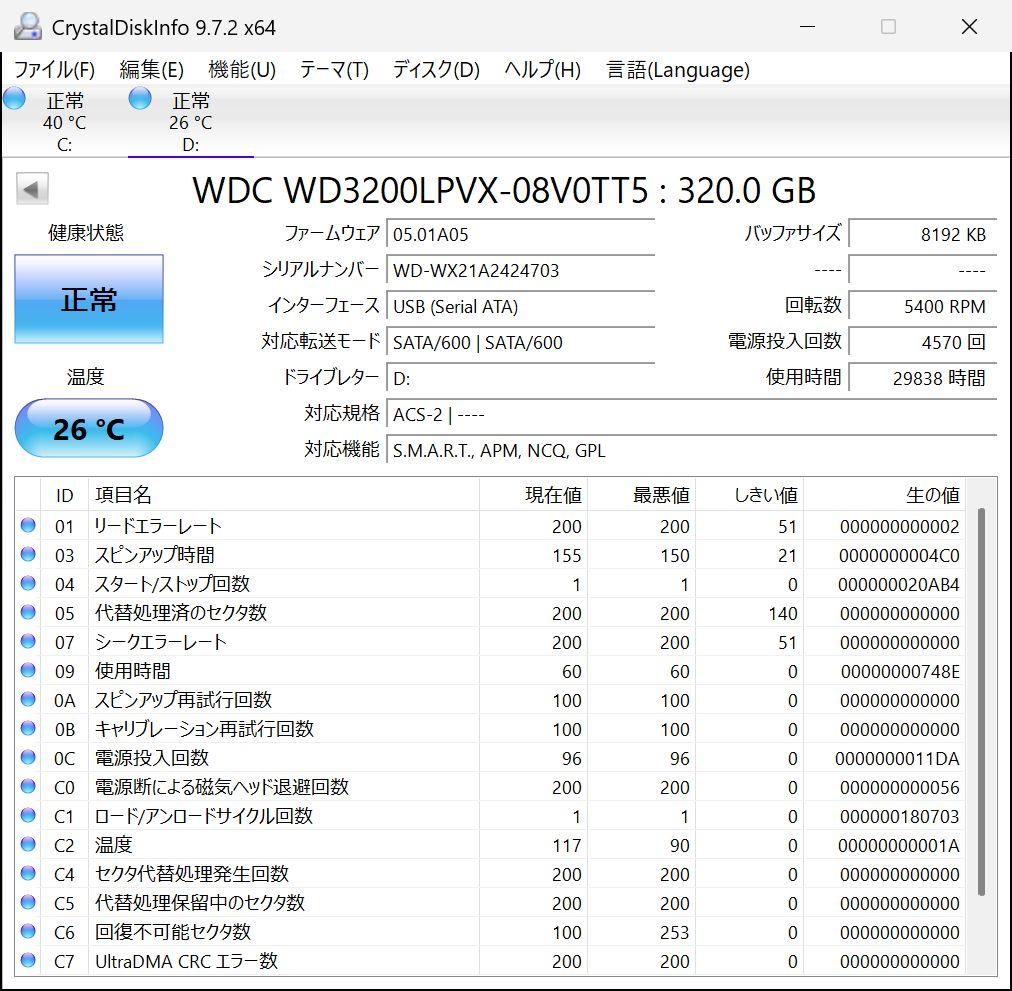Viewport: 1012px width, 991px height.
Task: Click status icon of row C0 磁気ヘッド退避回数
Action: pyautogui.click(x=28, y=787)
